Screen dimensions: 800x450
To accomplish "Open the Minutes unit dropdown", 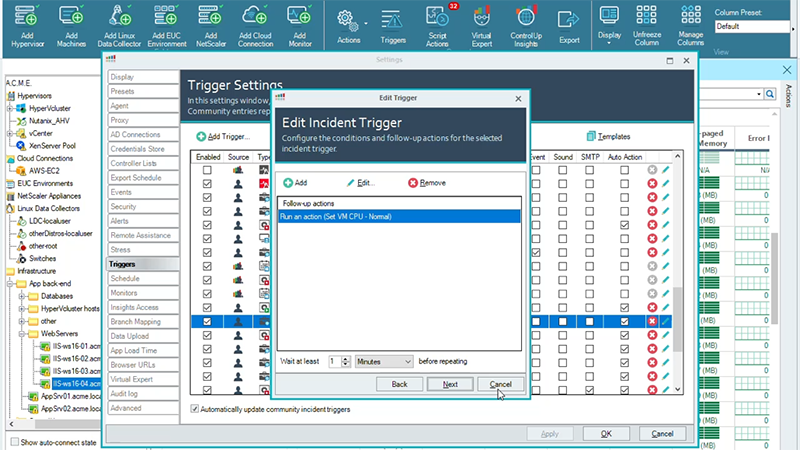I will pos(384,361).
